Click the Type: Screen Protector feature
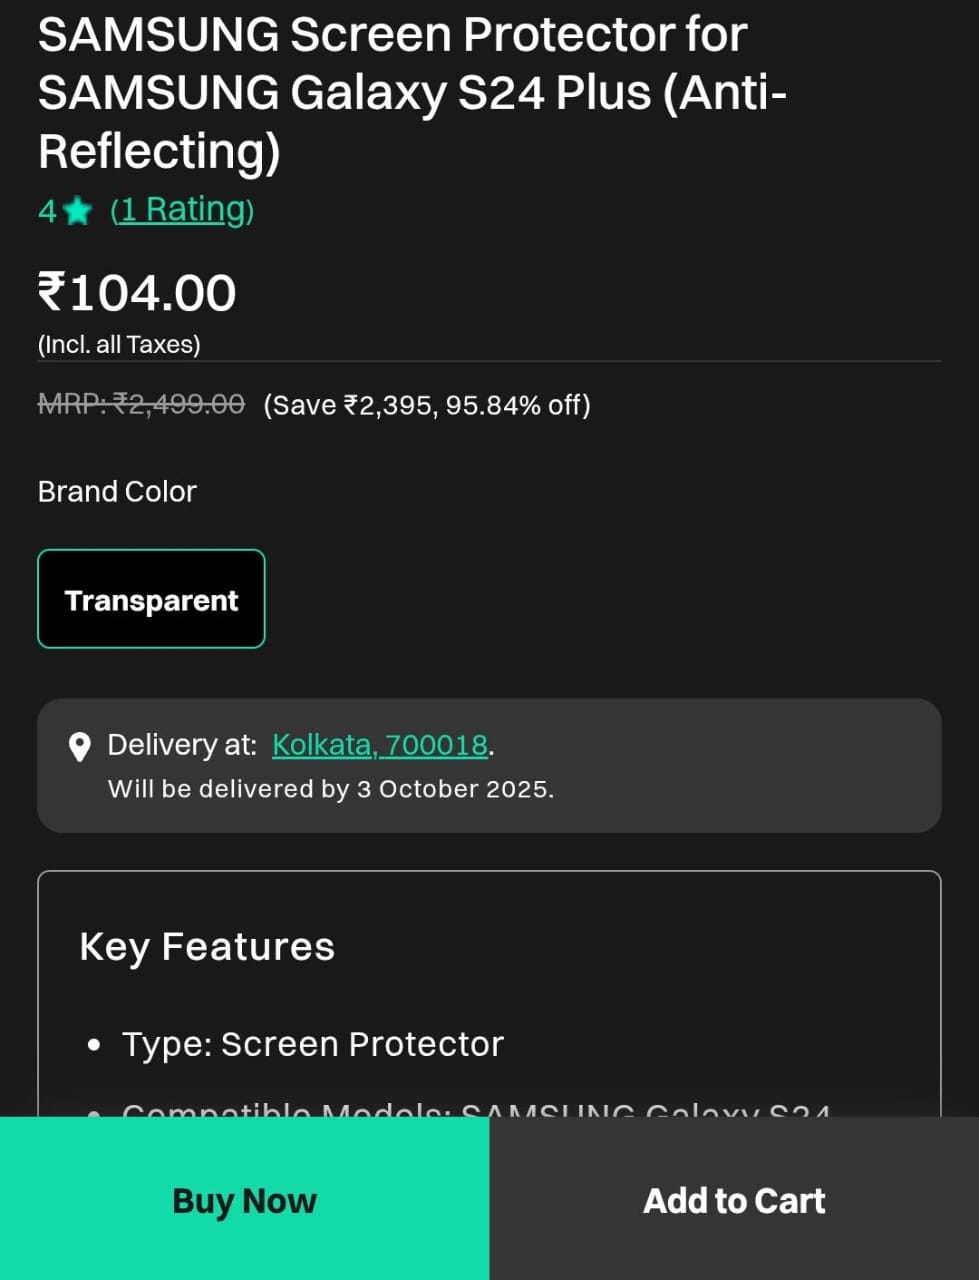The image size is (979, 1280). click(312, 1044)
